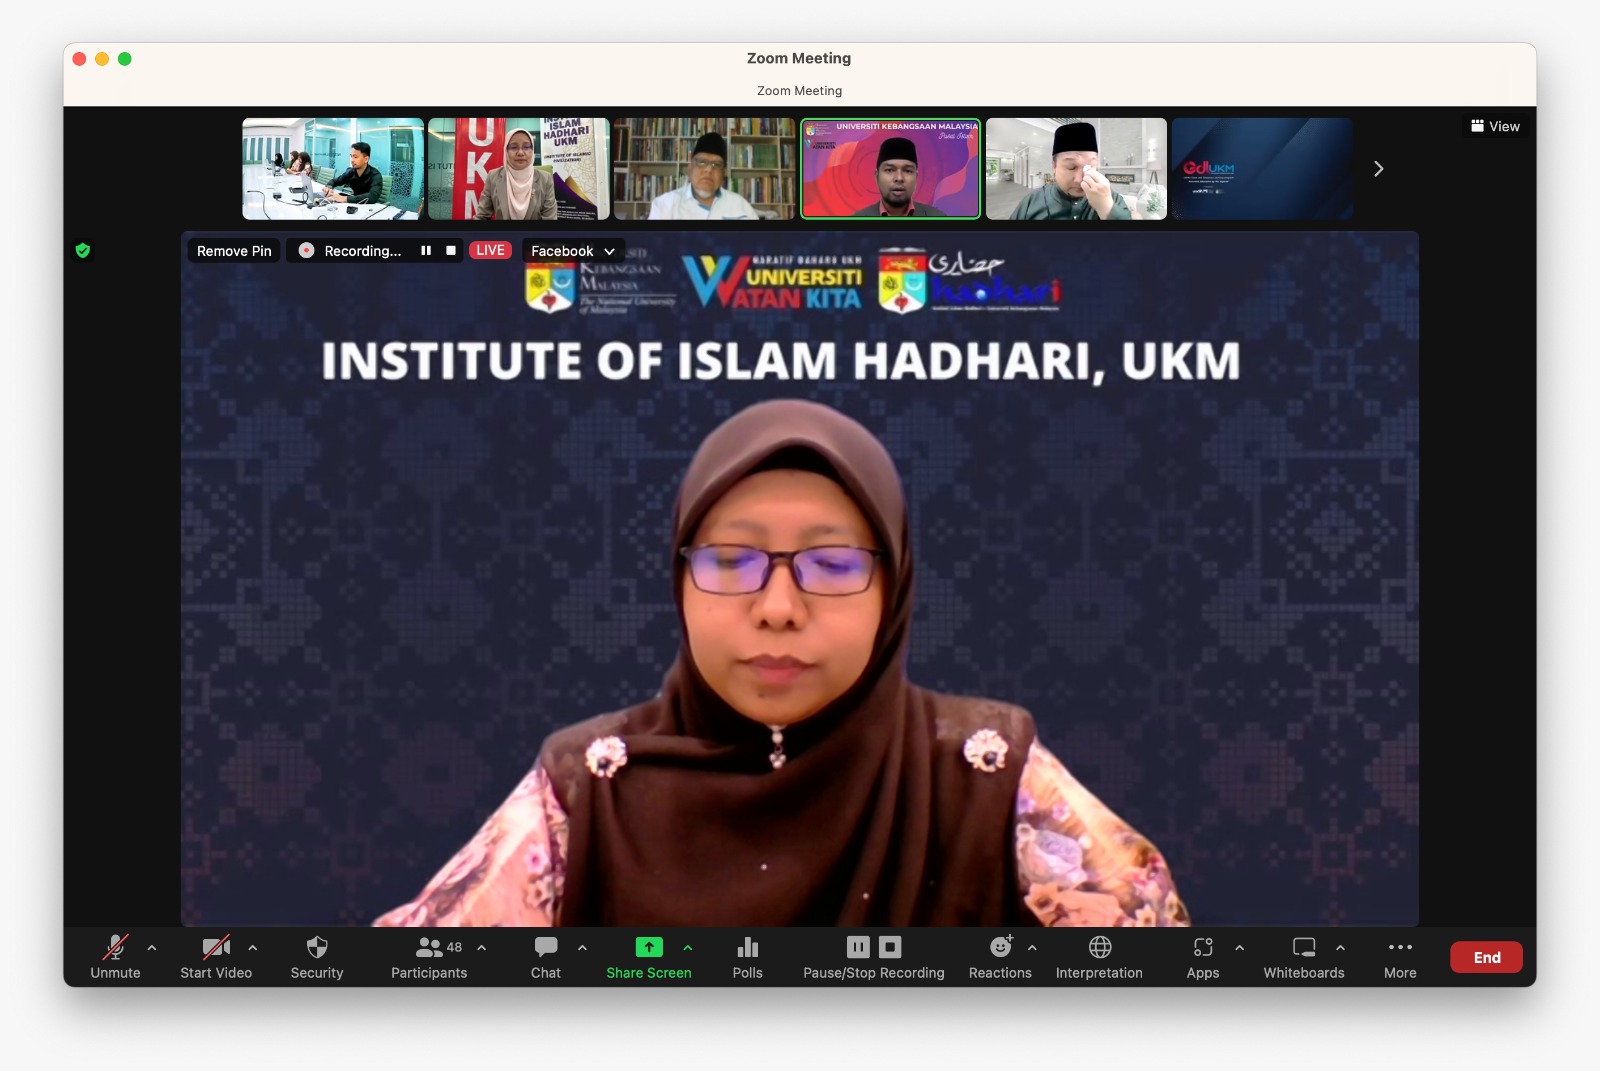The width and height of the screenshot is (1600, 1071).
Task: Open the Security shield icon
Action: coord(316,948)
